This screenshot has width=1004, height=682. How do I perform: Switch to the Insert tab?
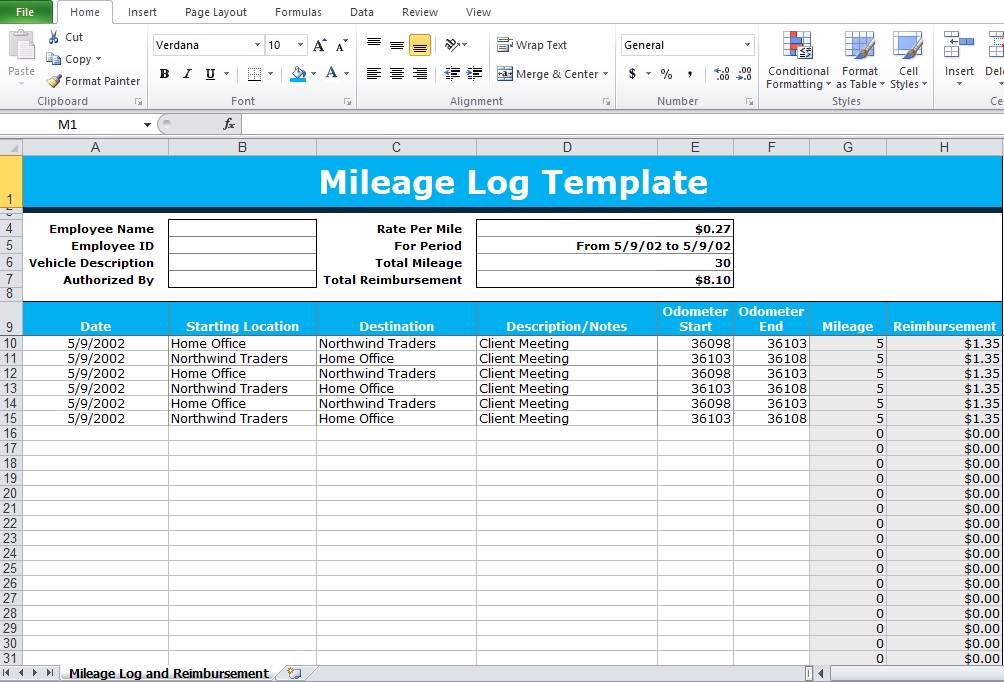(142, 12)
